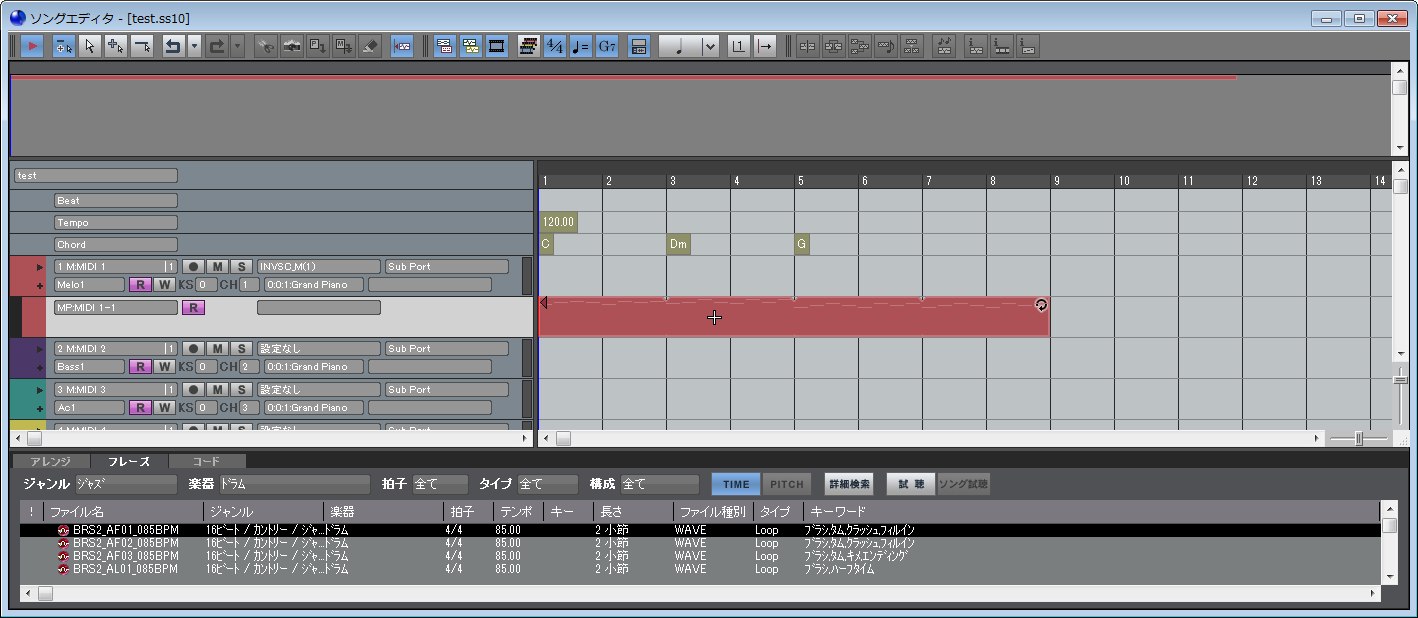The image size is (1418, 618).
Task: Open the note length dropdown
Action: (x=710, y=46)
